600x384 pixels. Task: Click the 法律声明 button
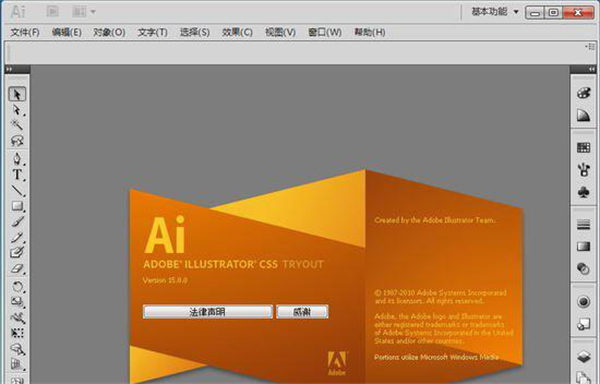[x=208, y=312]
